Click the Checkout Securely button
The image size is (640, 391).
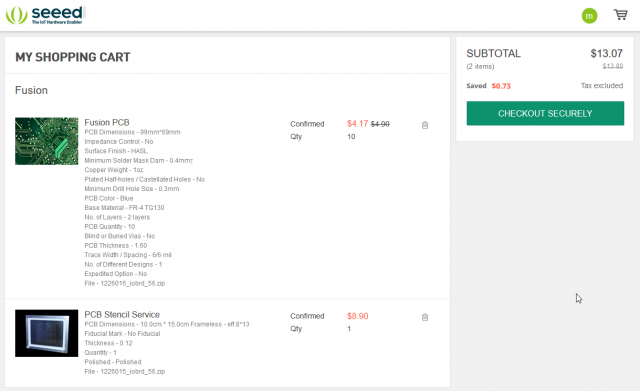point(545,113)
